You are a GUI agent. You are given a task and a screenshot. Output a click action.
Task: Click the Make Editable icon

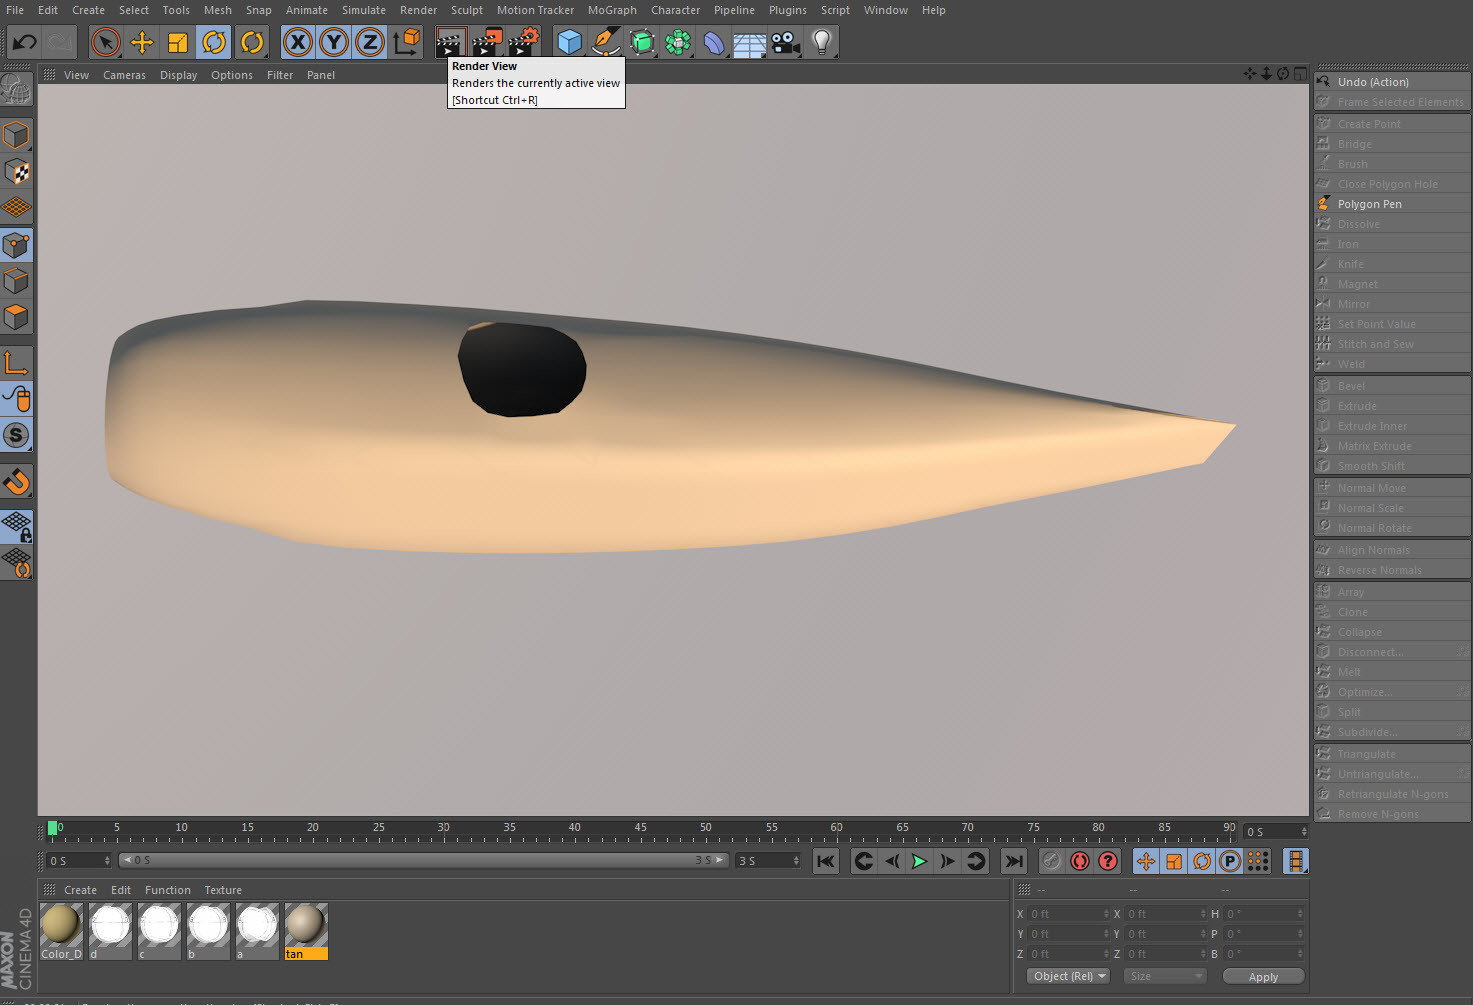17,90
